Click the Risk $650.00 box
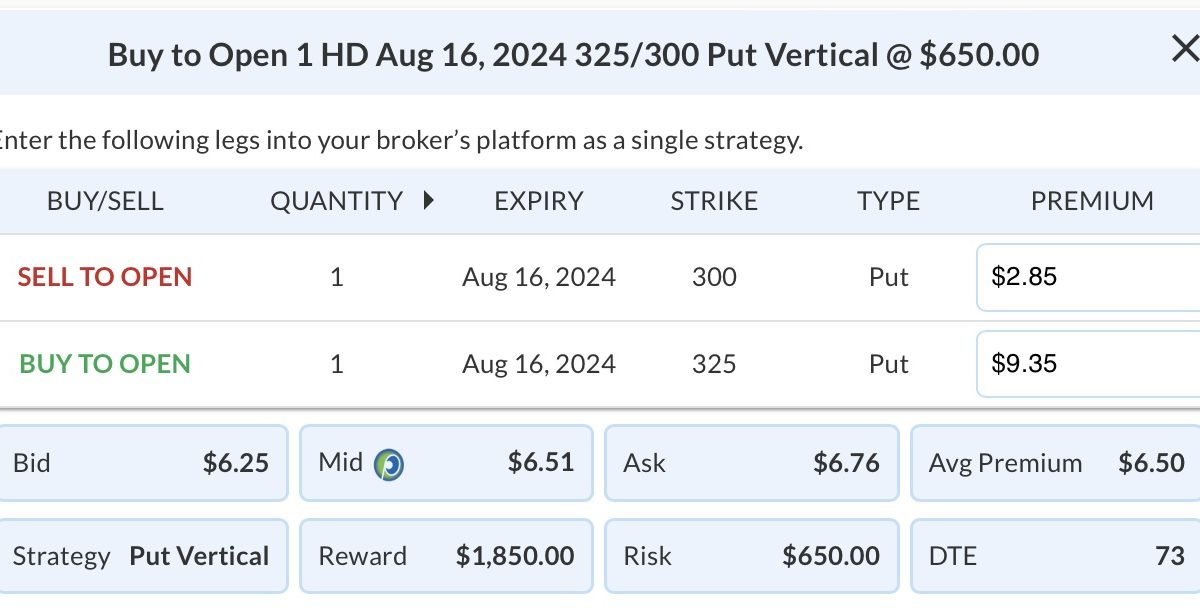 point(751,556)
